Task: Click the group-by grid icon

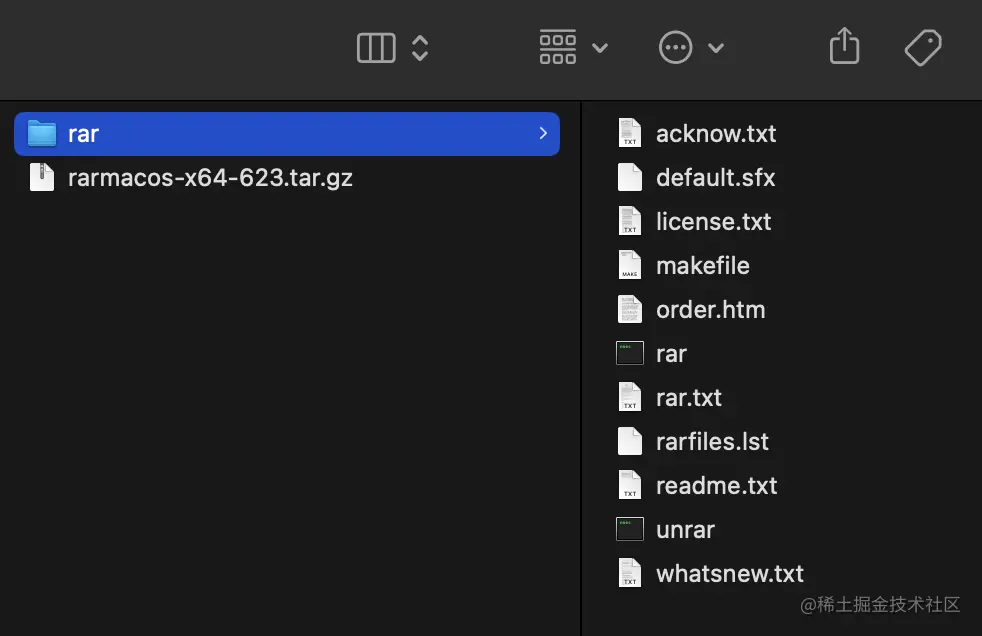Action: pyautogui.click(x=557, y=48)
